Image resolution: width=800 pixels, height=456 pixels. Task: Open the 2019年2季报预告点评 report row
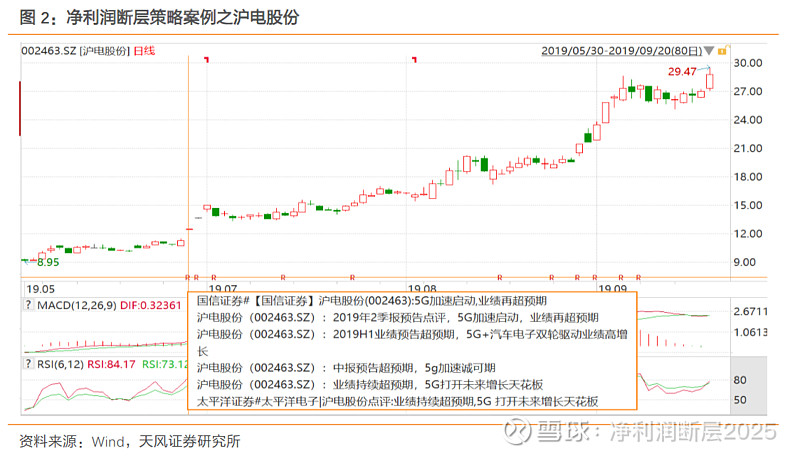(397, 318)
